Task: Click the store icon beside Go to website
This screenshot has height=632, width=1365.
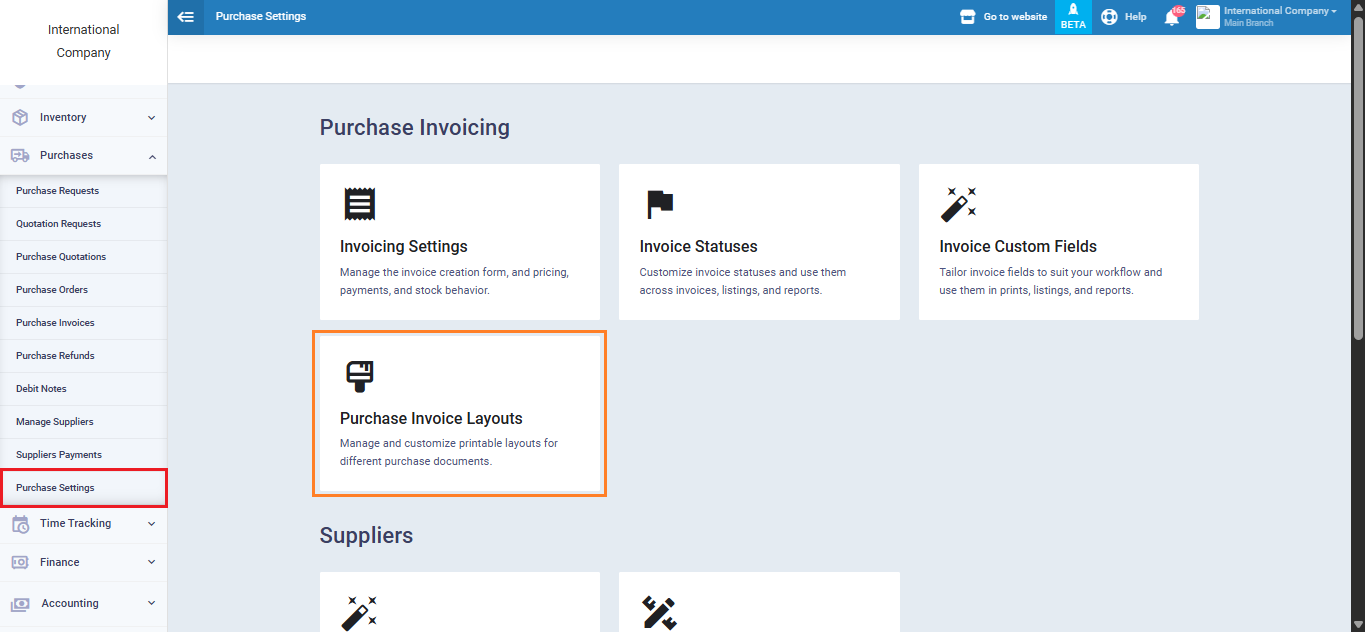Action: point(967,17)
